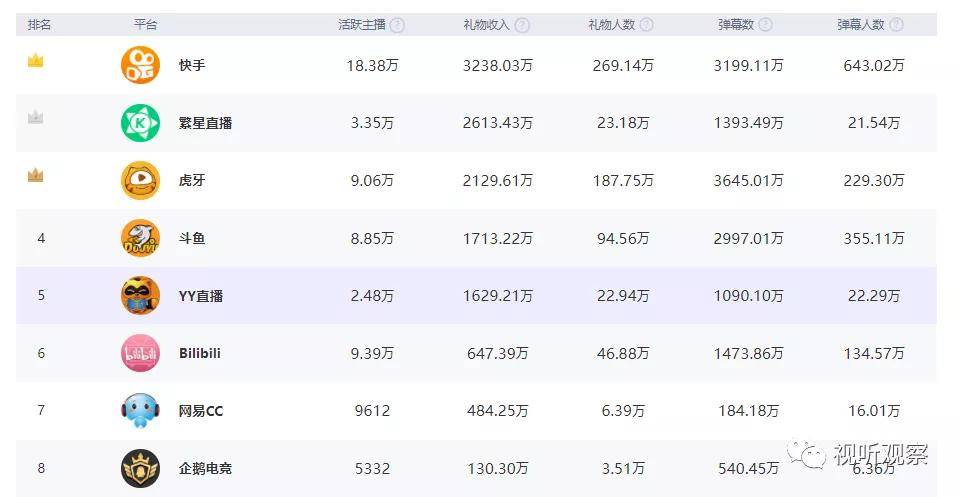960x497 pixels.
Task: Click the info icon next to 弹幕数
Action: [x=765, y=25]
